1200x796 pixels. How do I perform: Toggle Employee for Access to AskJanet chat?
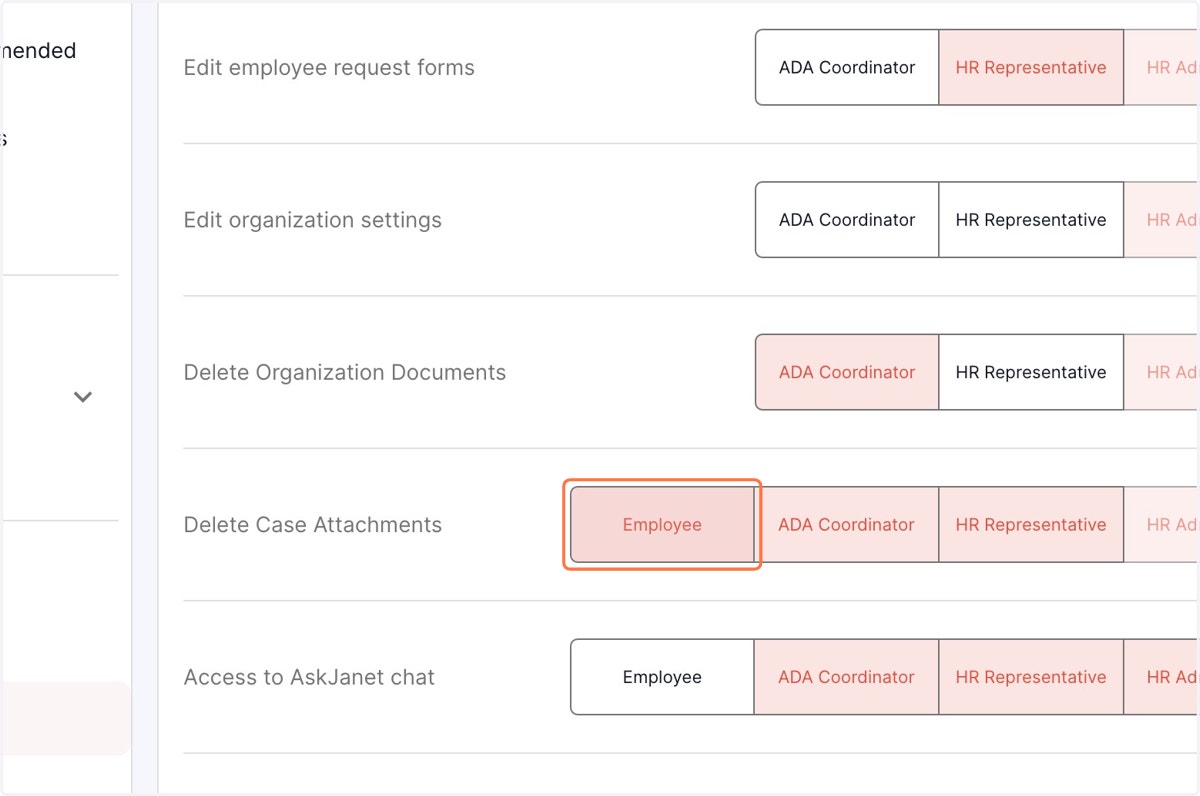tap(662, 677)
